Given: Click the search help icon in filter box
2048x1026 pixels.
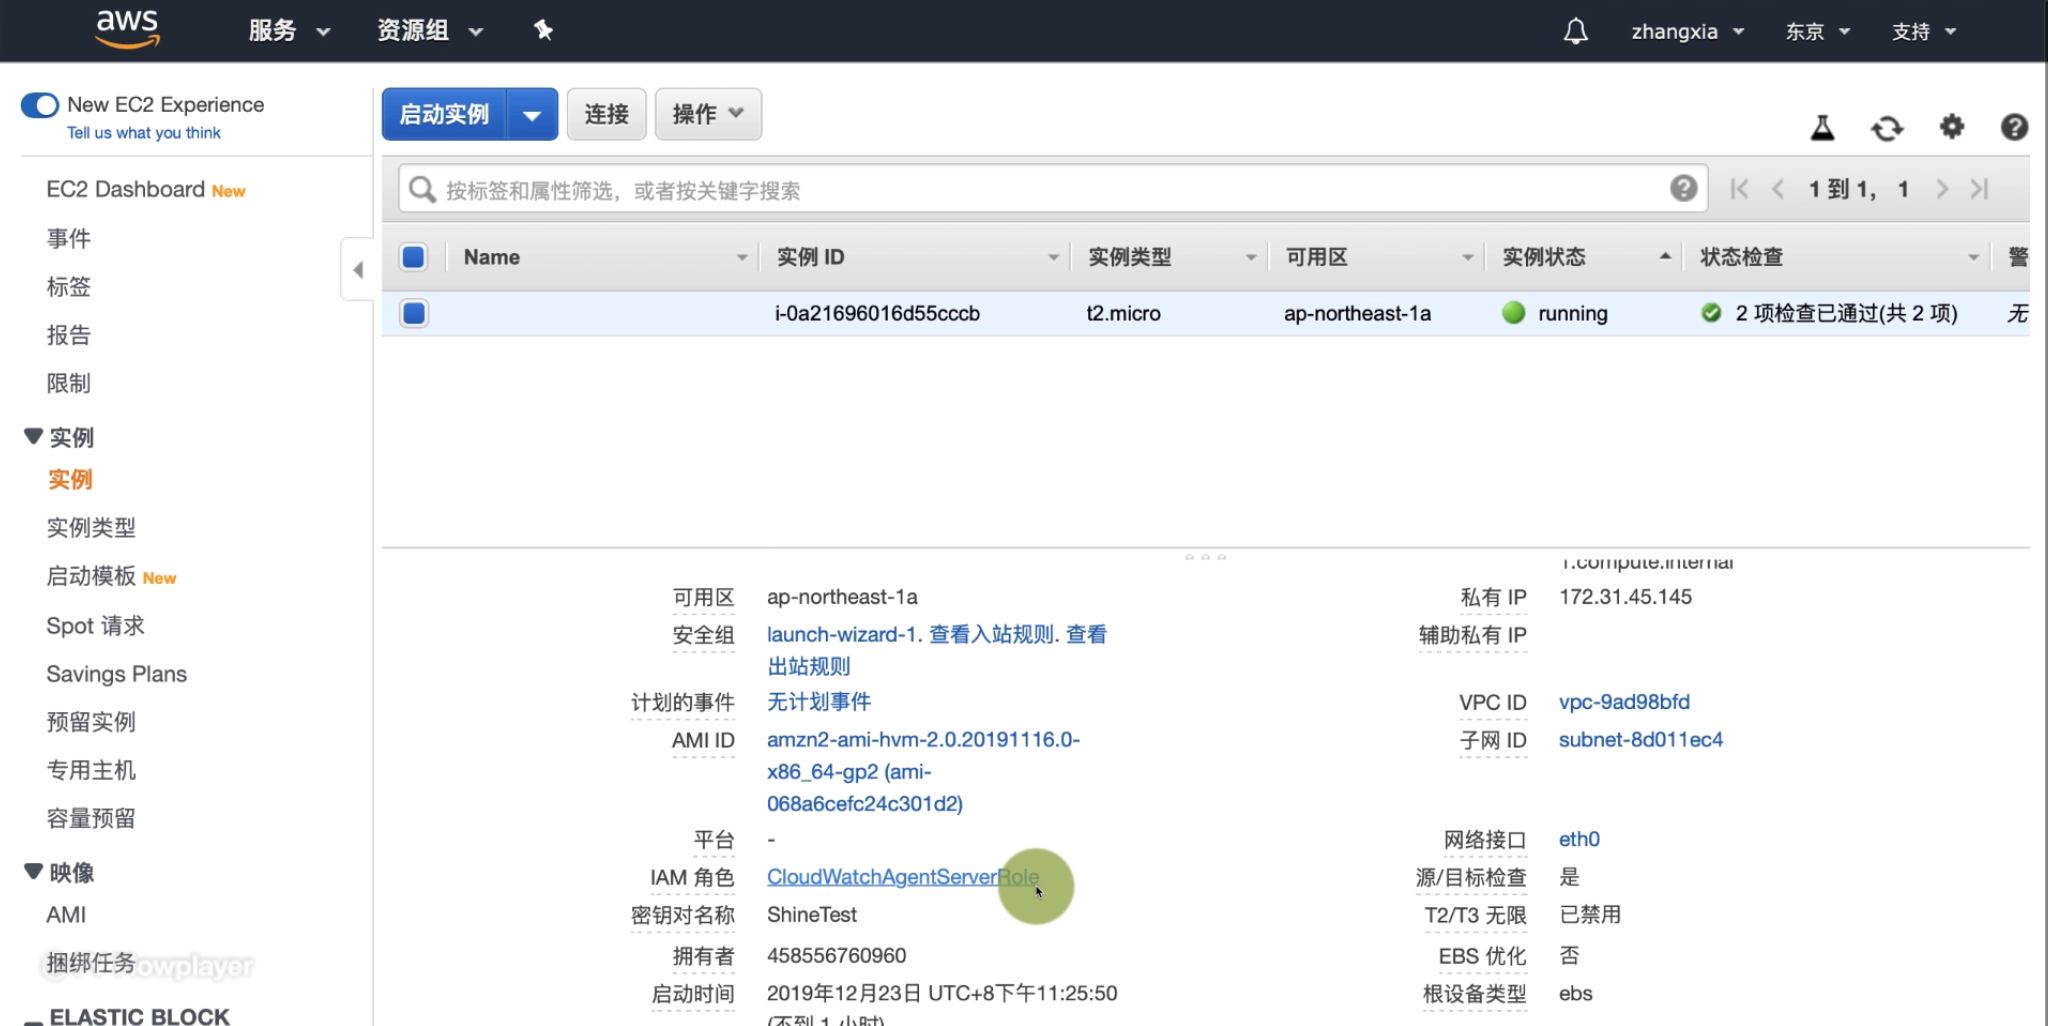Looking at the screenshot, I should coord(1683,188).
